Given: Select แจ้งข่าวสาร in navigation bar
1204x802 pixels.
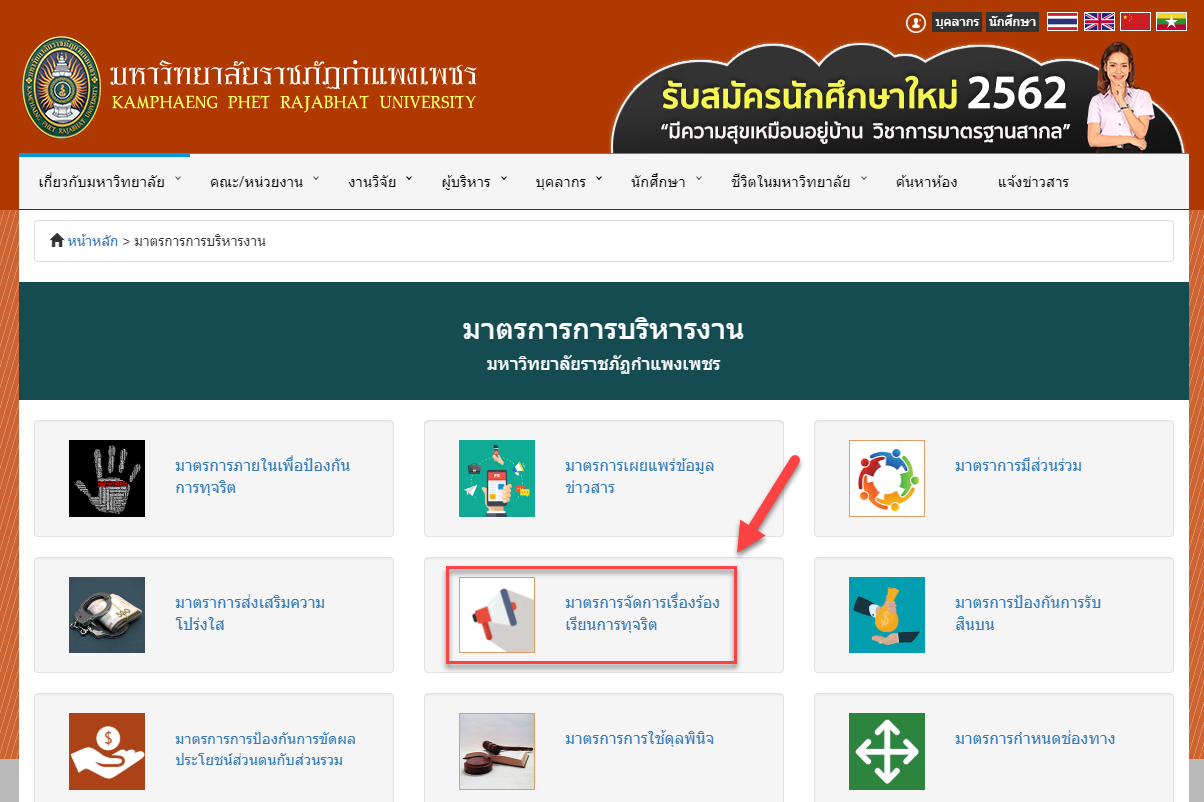Looking at the screenshot, I should pyautogui.click(x=1033, y=182).
